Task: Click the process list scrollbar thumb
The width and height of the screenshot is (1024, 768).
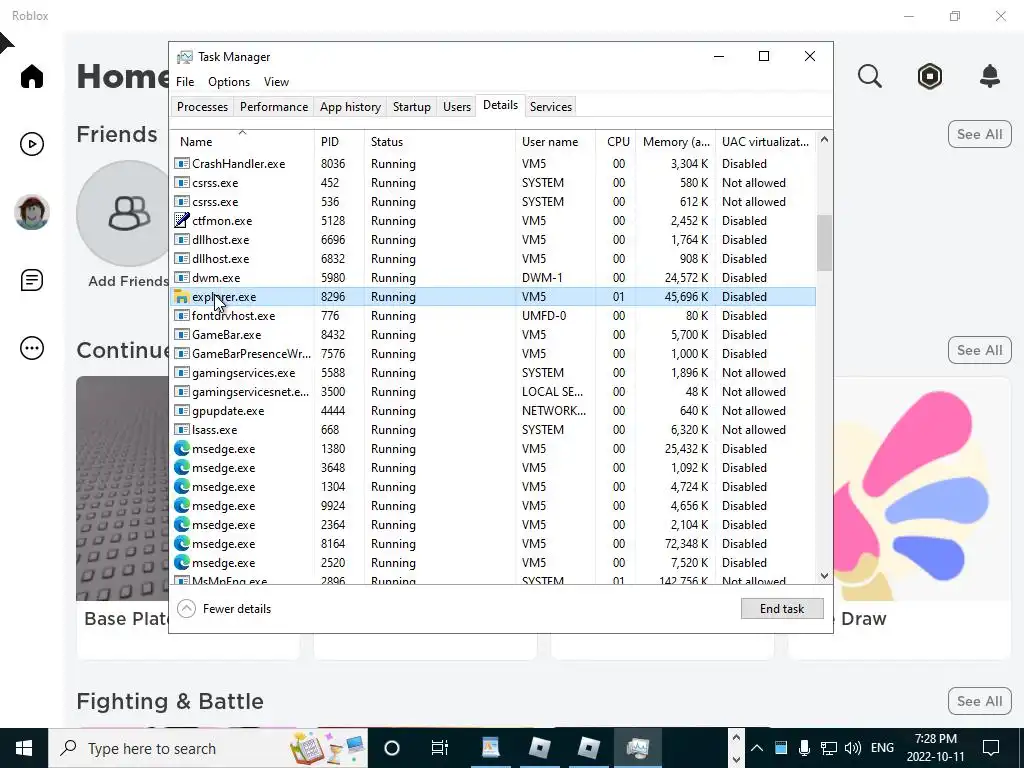Action: point(824,242)
